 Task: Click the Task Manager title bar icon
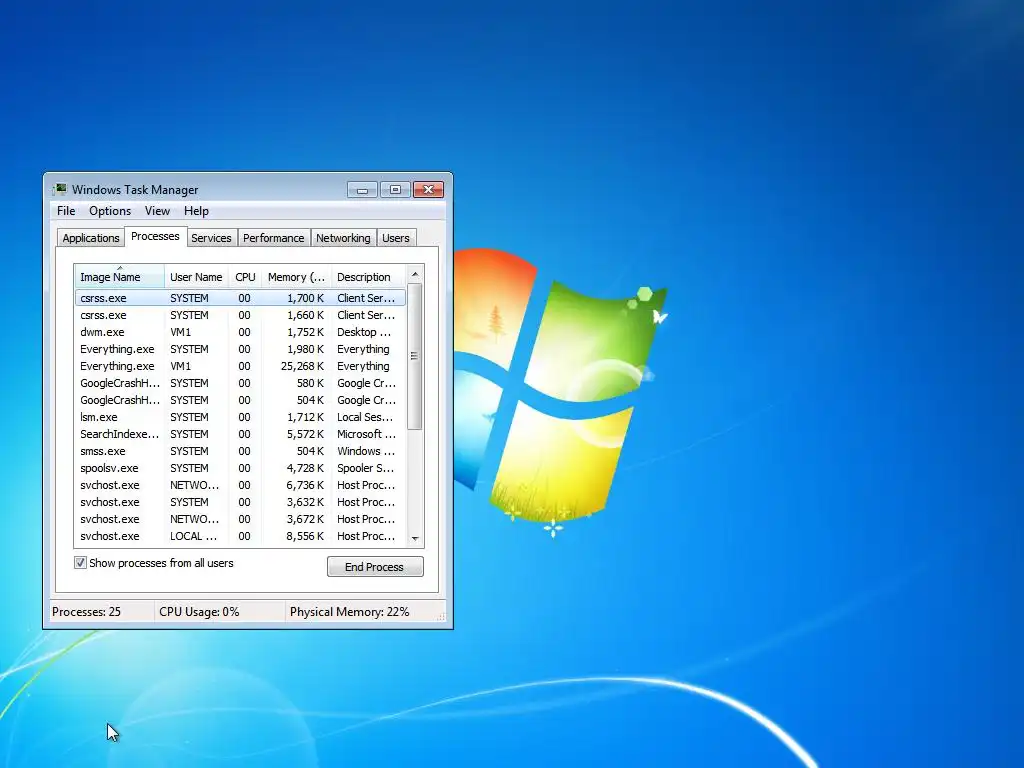point(60,189)
